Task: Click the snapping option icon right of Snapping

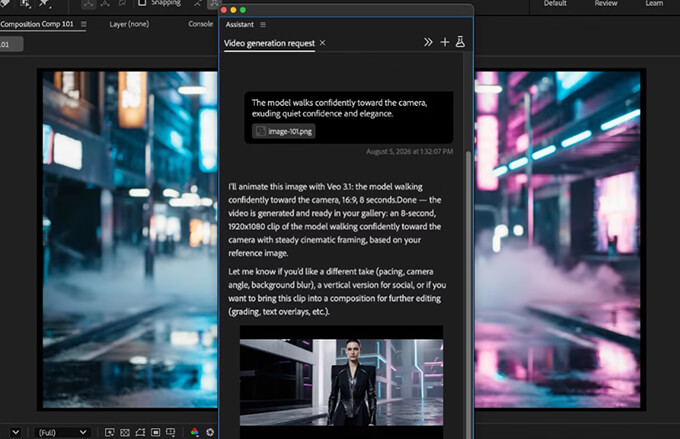Action: 197,3
